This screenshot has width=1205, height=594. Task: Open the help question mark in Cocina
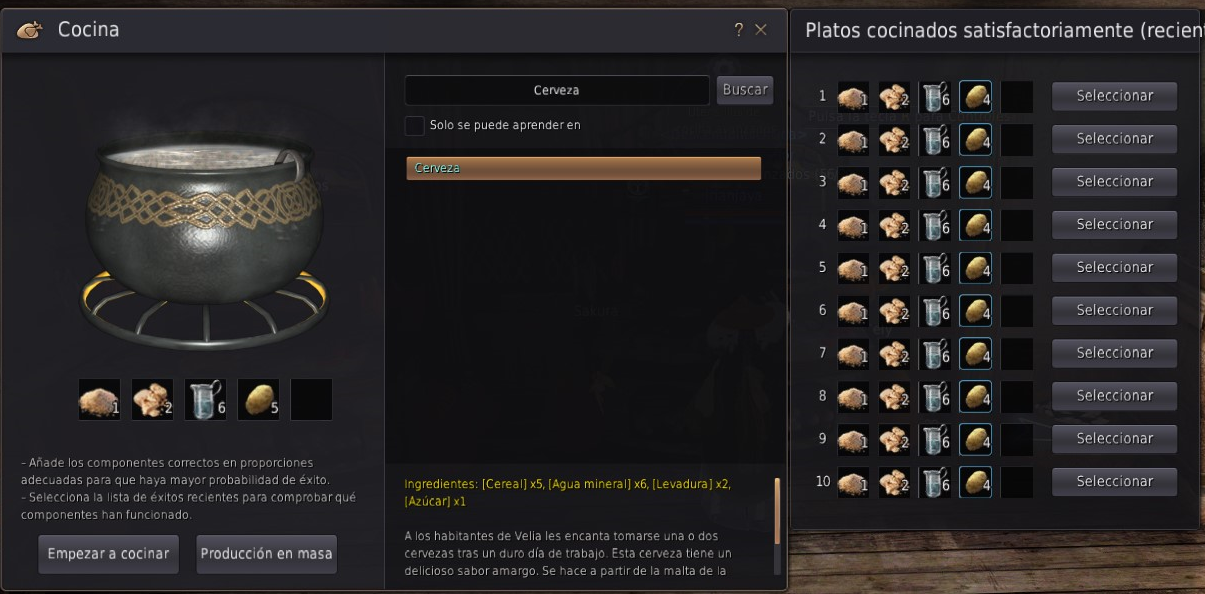739,30
